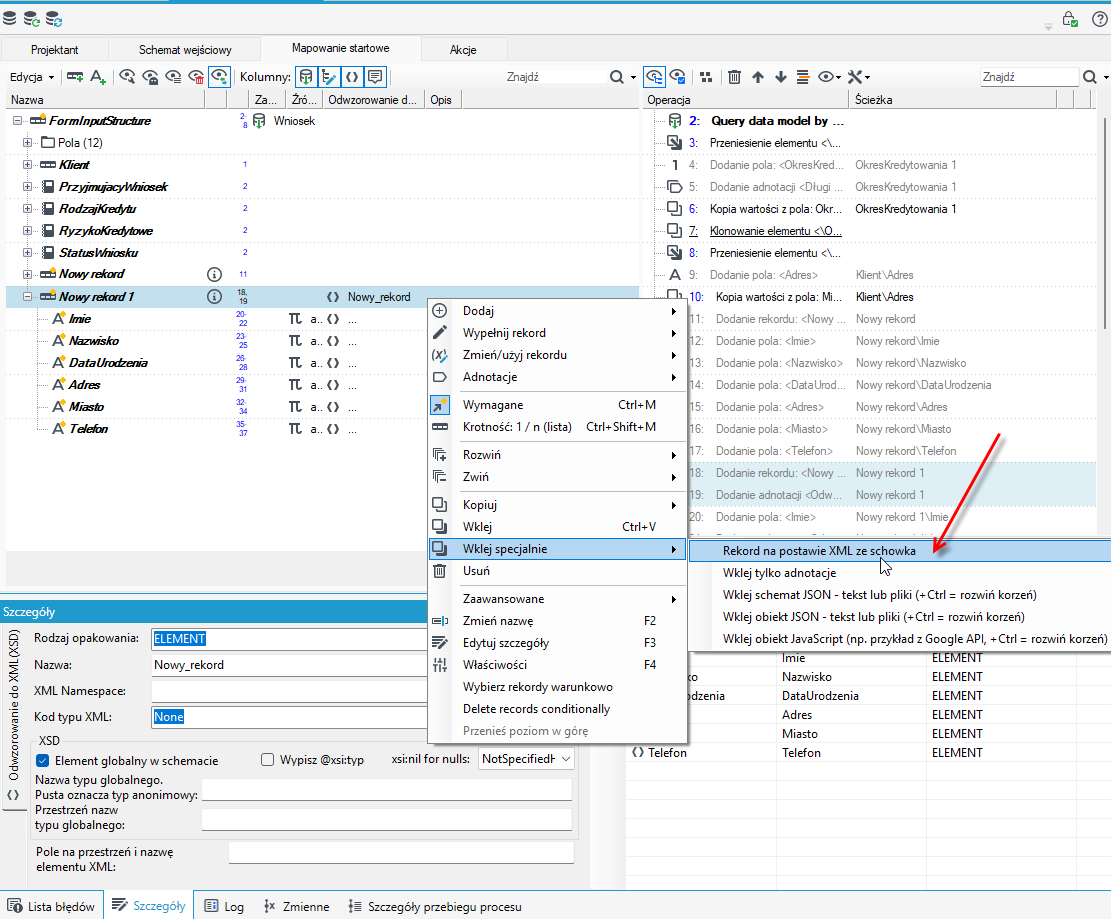
Task: Click the 'XML Namespace' input field
Action: (x=290, y=691)
